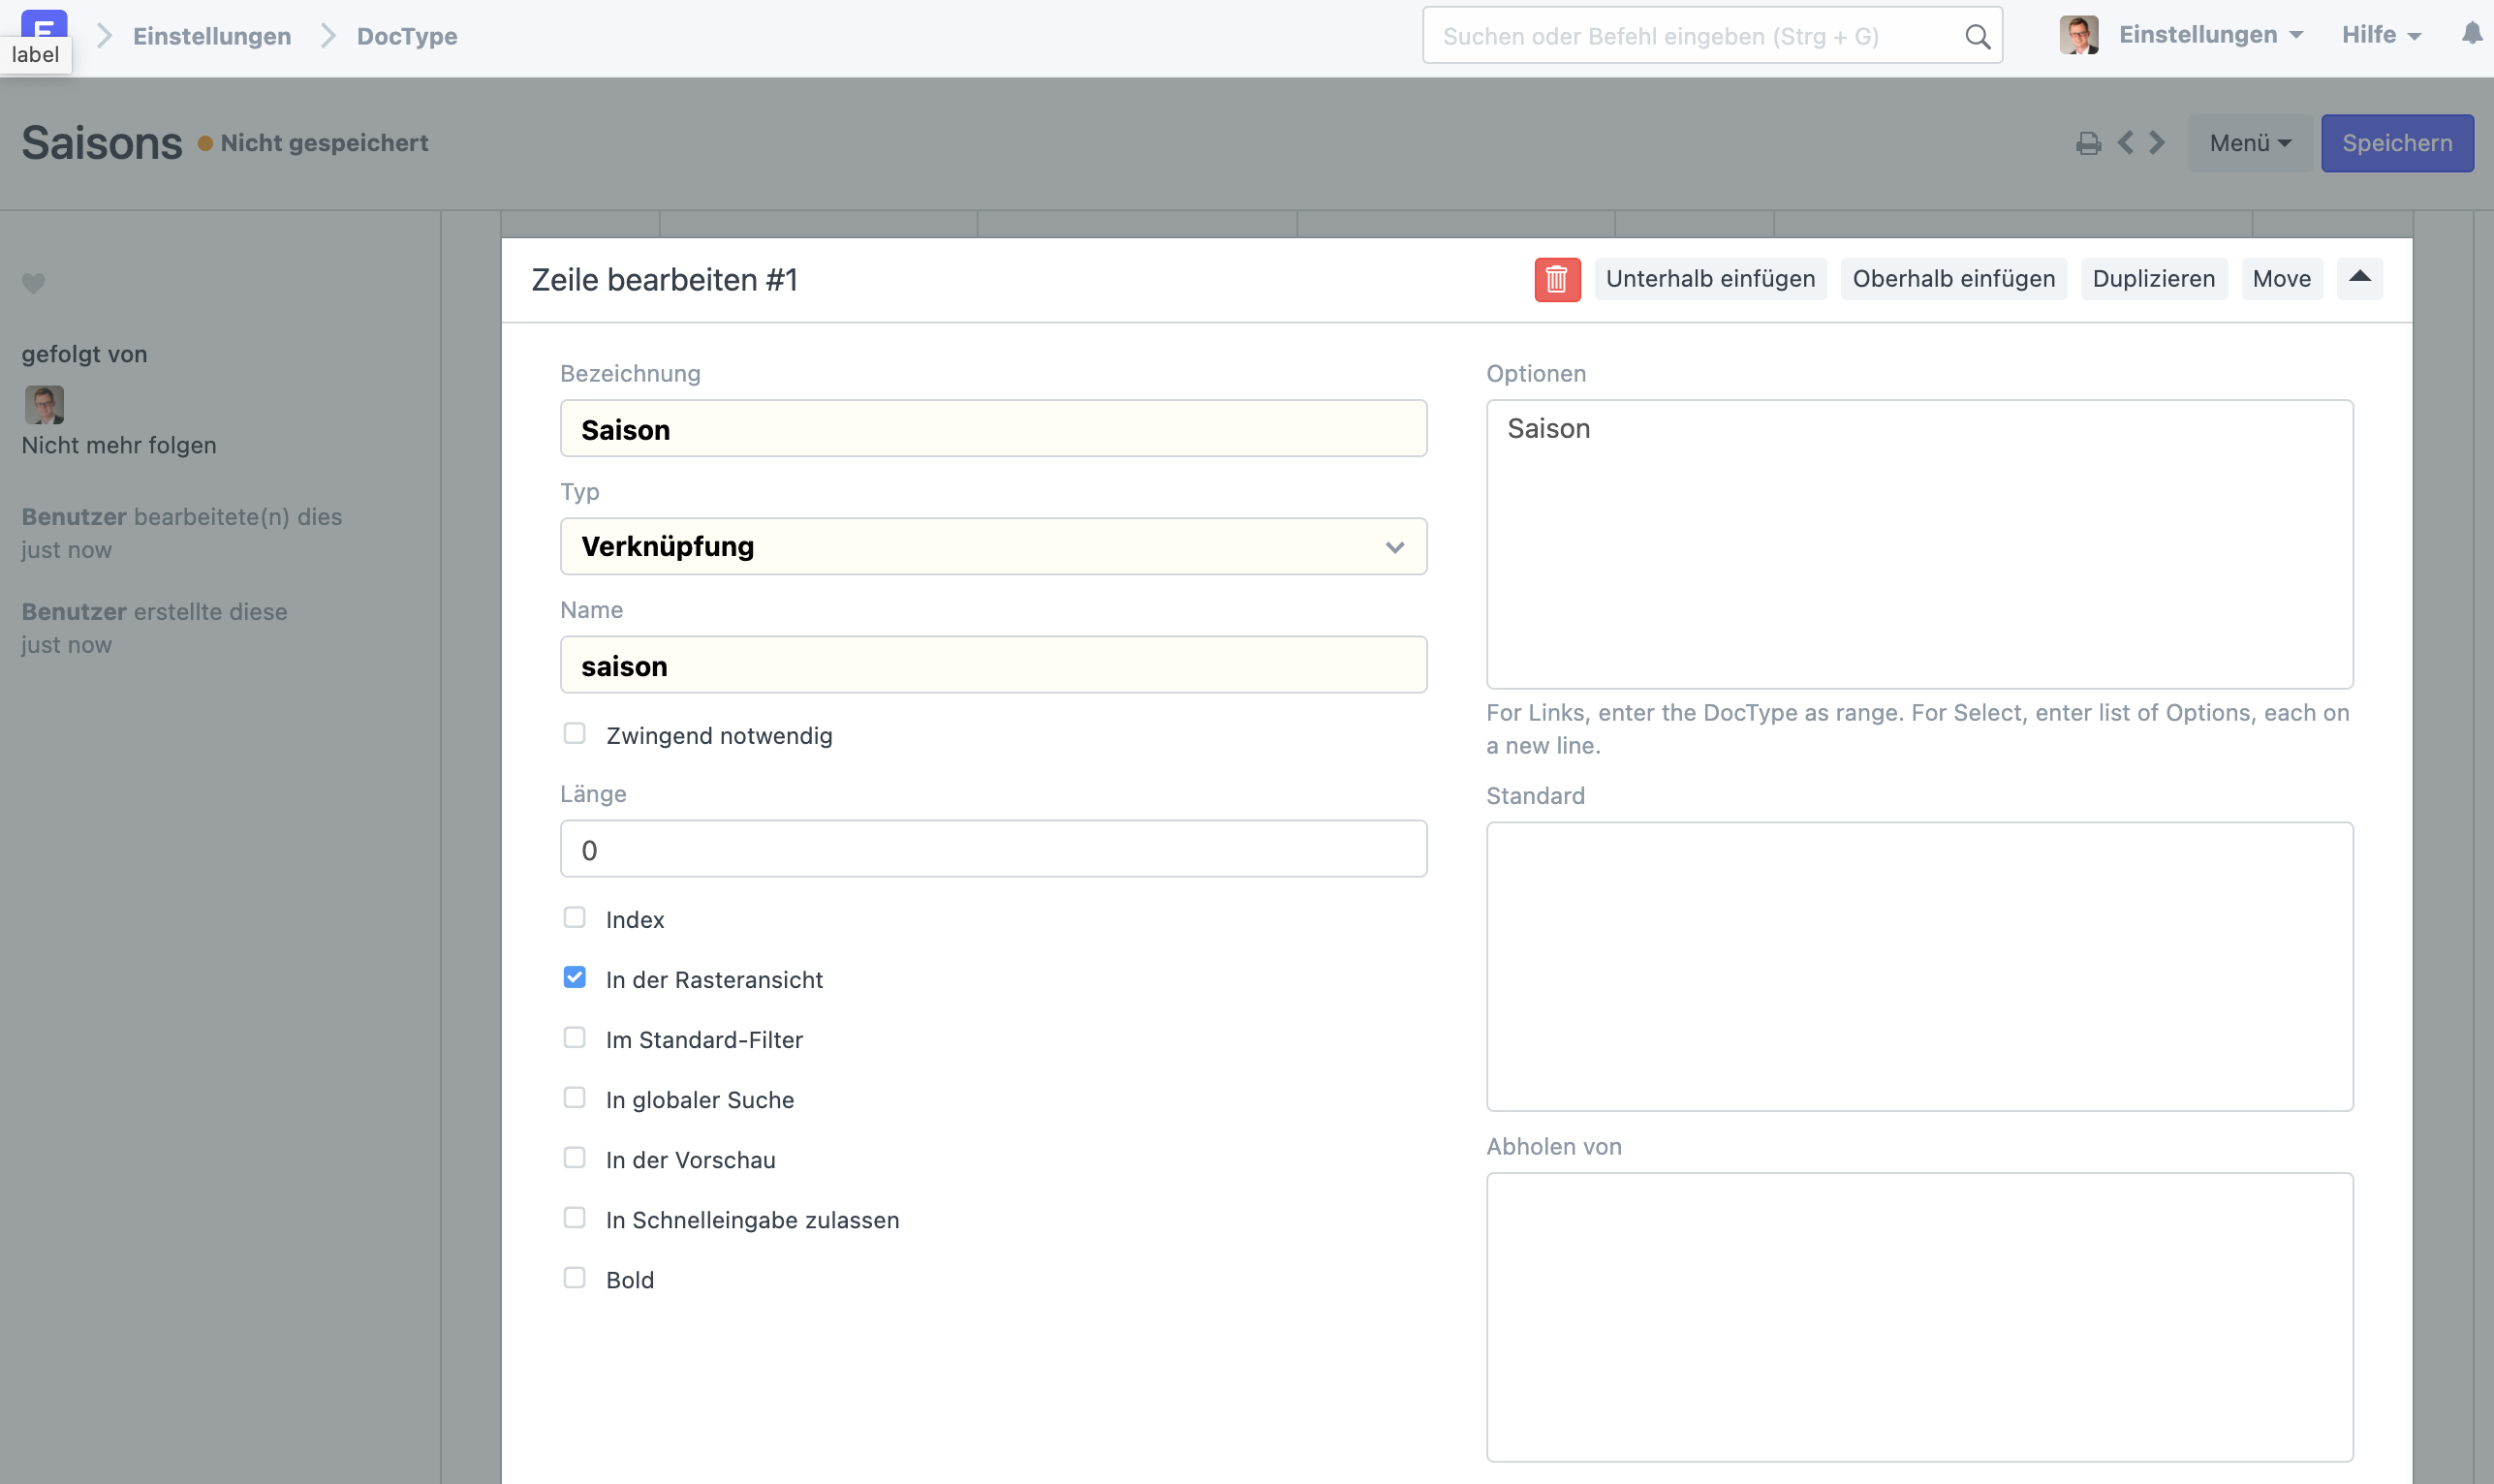Open the notifications bell
Image resolution: width=2494 pixels, height=1484 pixels.
(x=2472, y=34)
